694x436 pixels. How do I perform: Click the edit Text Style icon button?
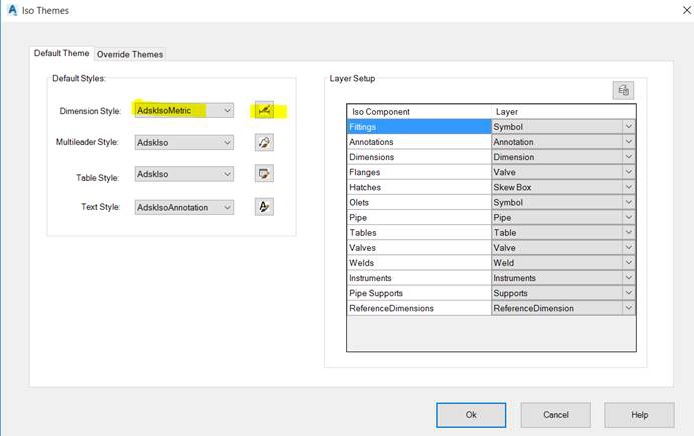point(264,207)
